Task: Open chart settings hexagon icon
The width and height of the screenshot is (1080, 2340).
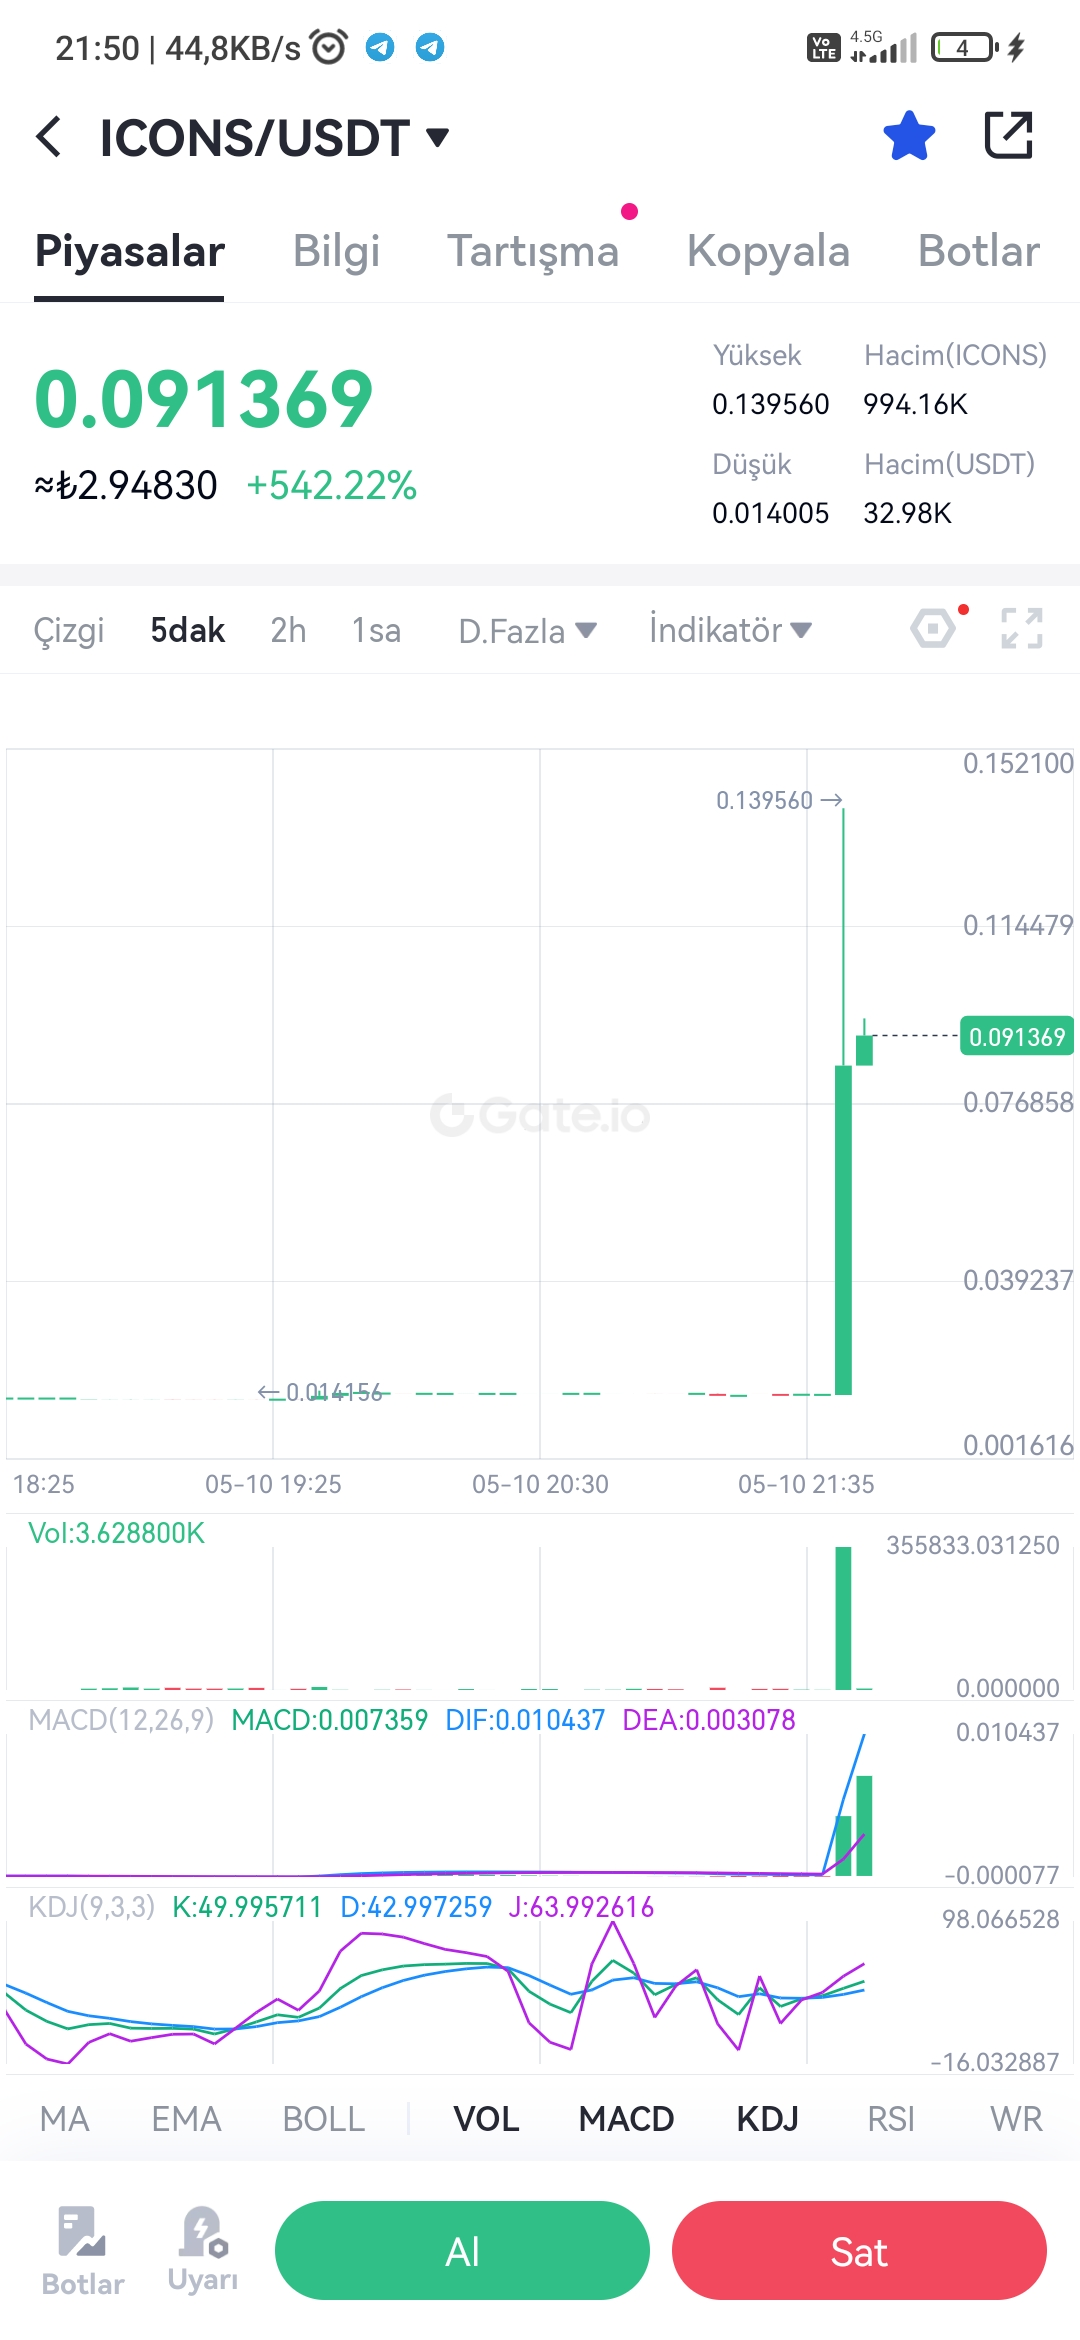Action: click(934, 629)
